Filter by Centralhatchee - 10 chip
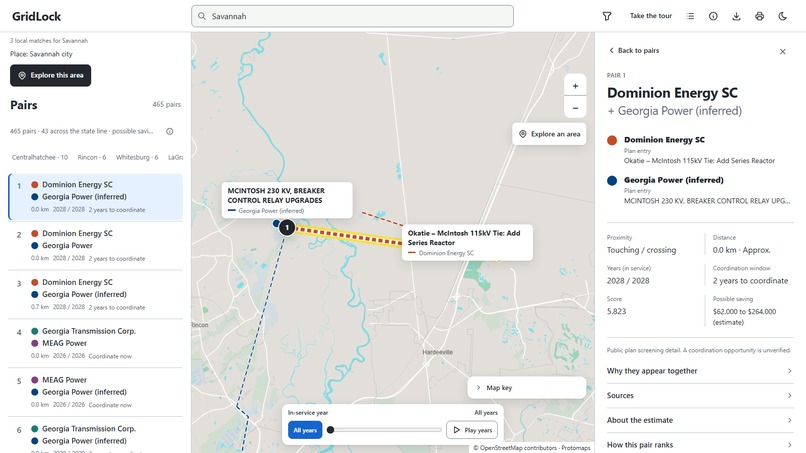806x453 pixels. pyautogui.click(x=40, y=157)
